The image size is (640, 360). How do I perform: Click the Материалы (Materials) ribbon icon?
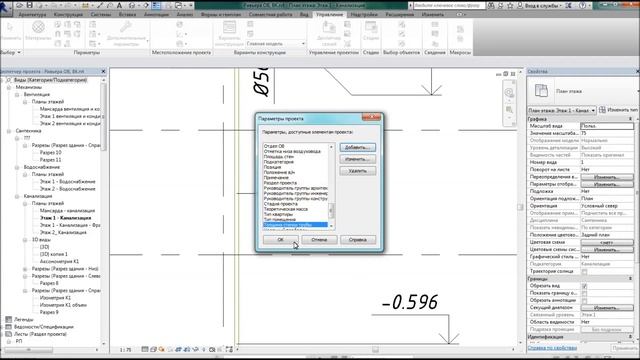point(38,28)
